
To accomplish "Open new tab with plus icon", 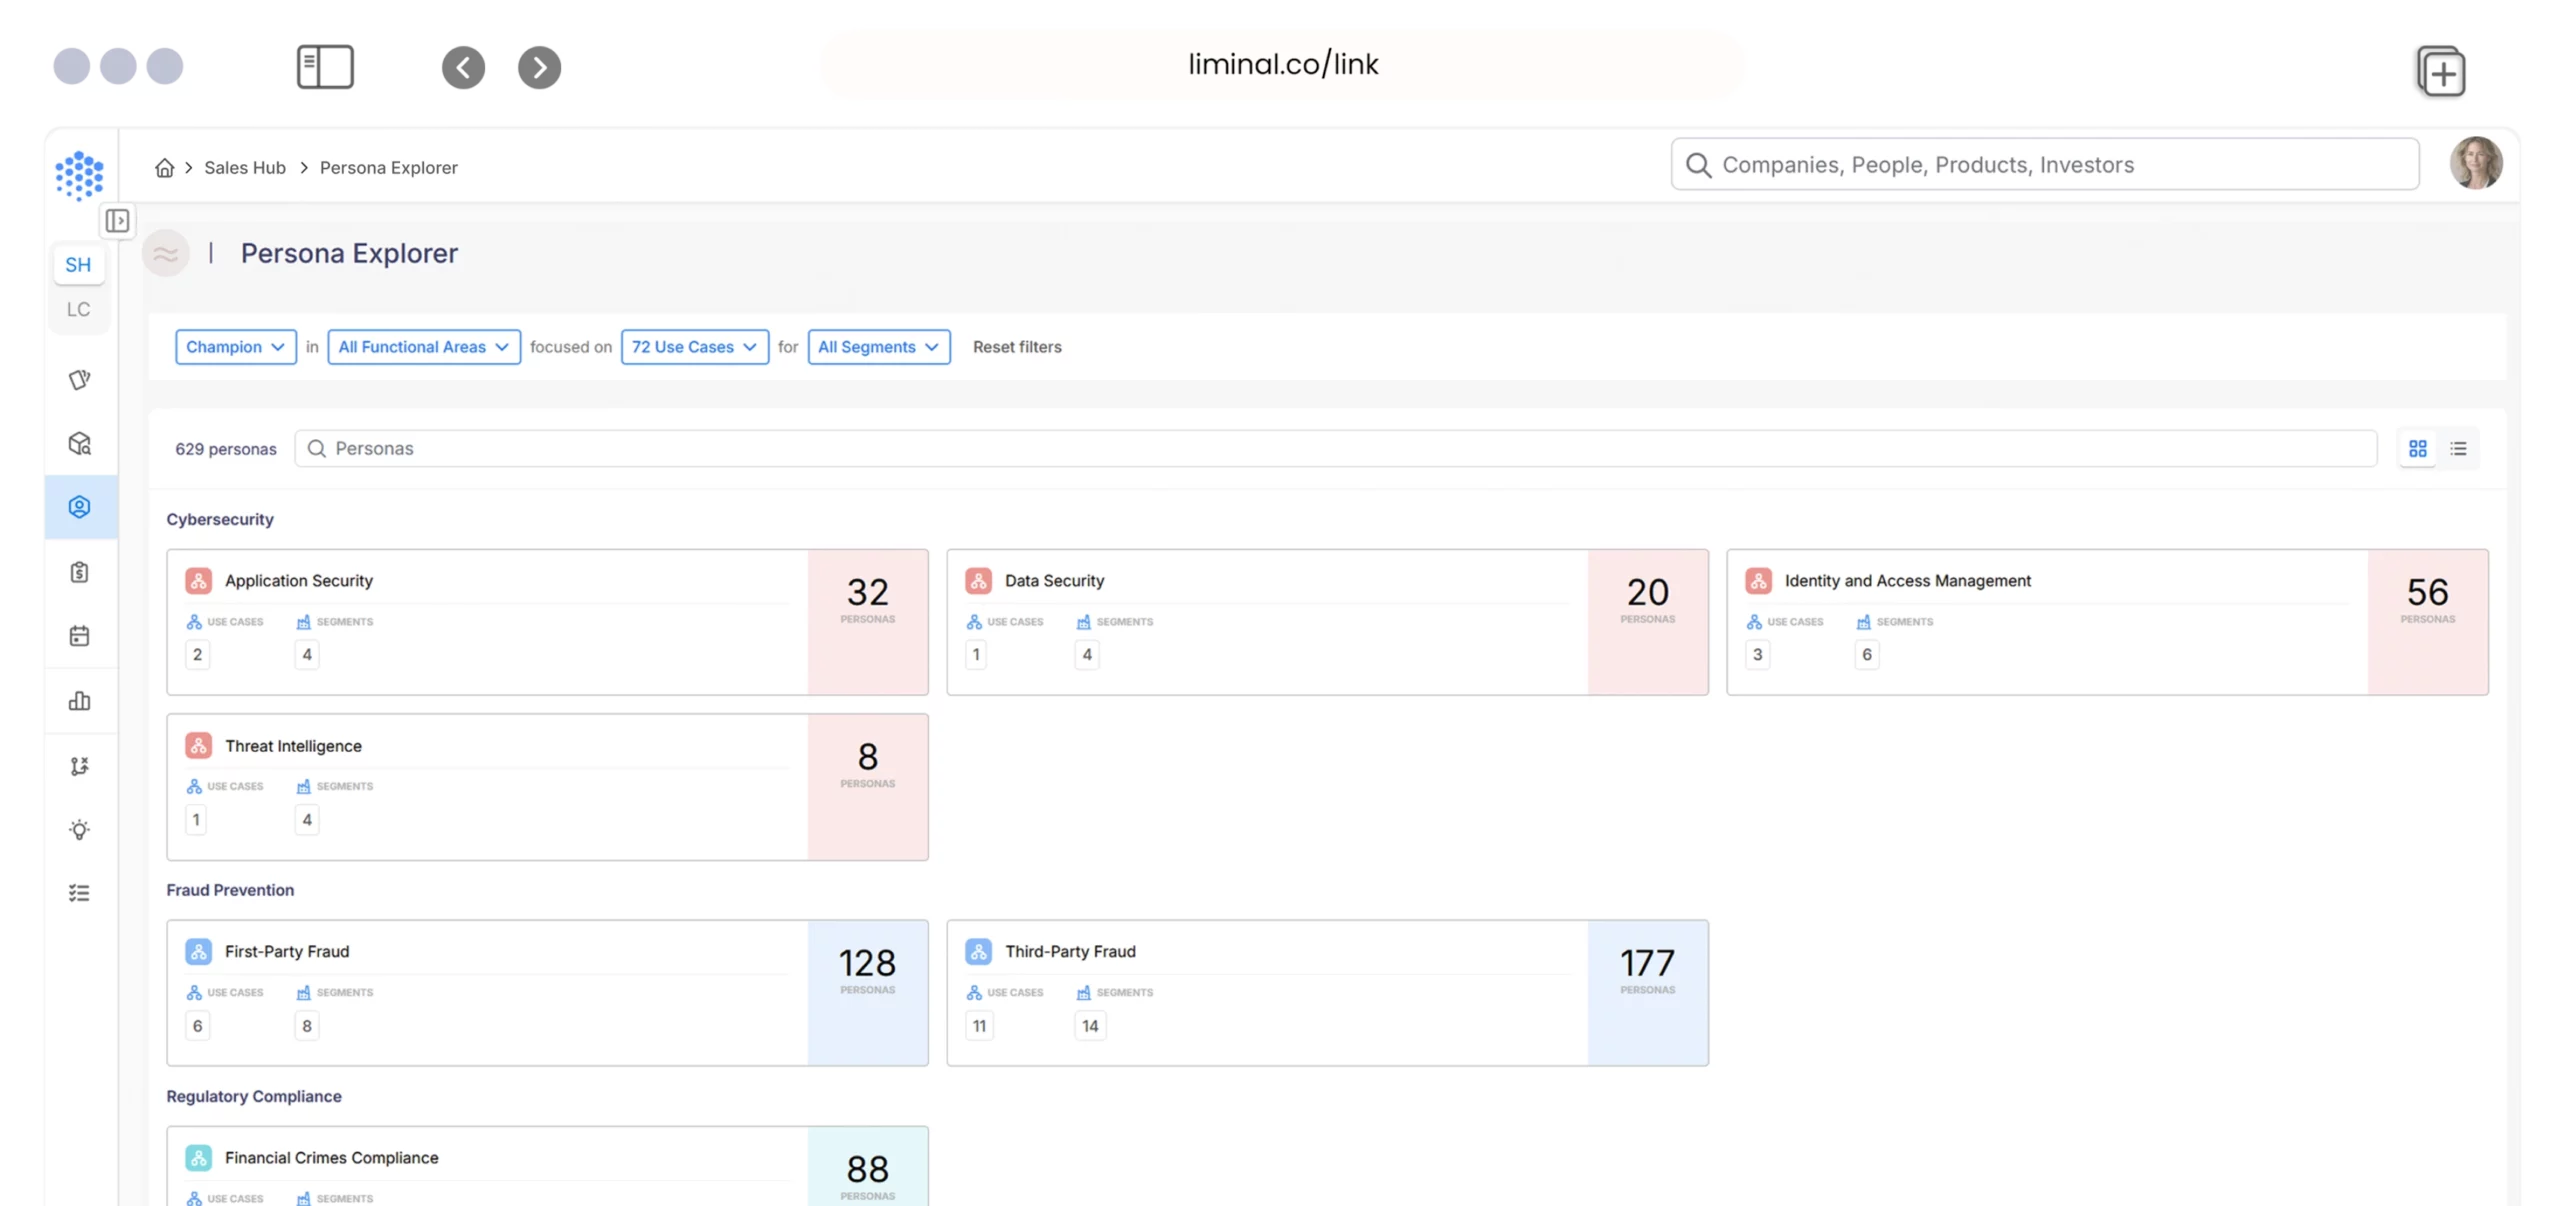I will (x=2441, y=72).
